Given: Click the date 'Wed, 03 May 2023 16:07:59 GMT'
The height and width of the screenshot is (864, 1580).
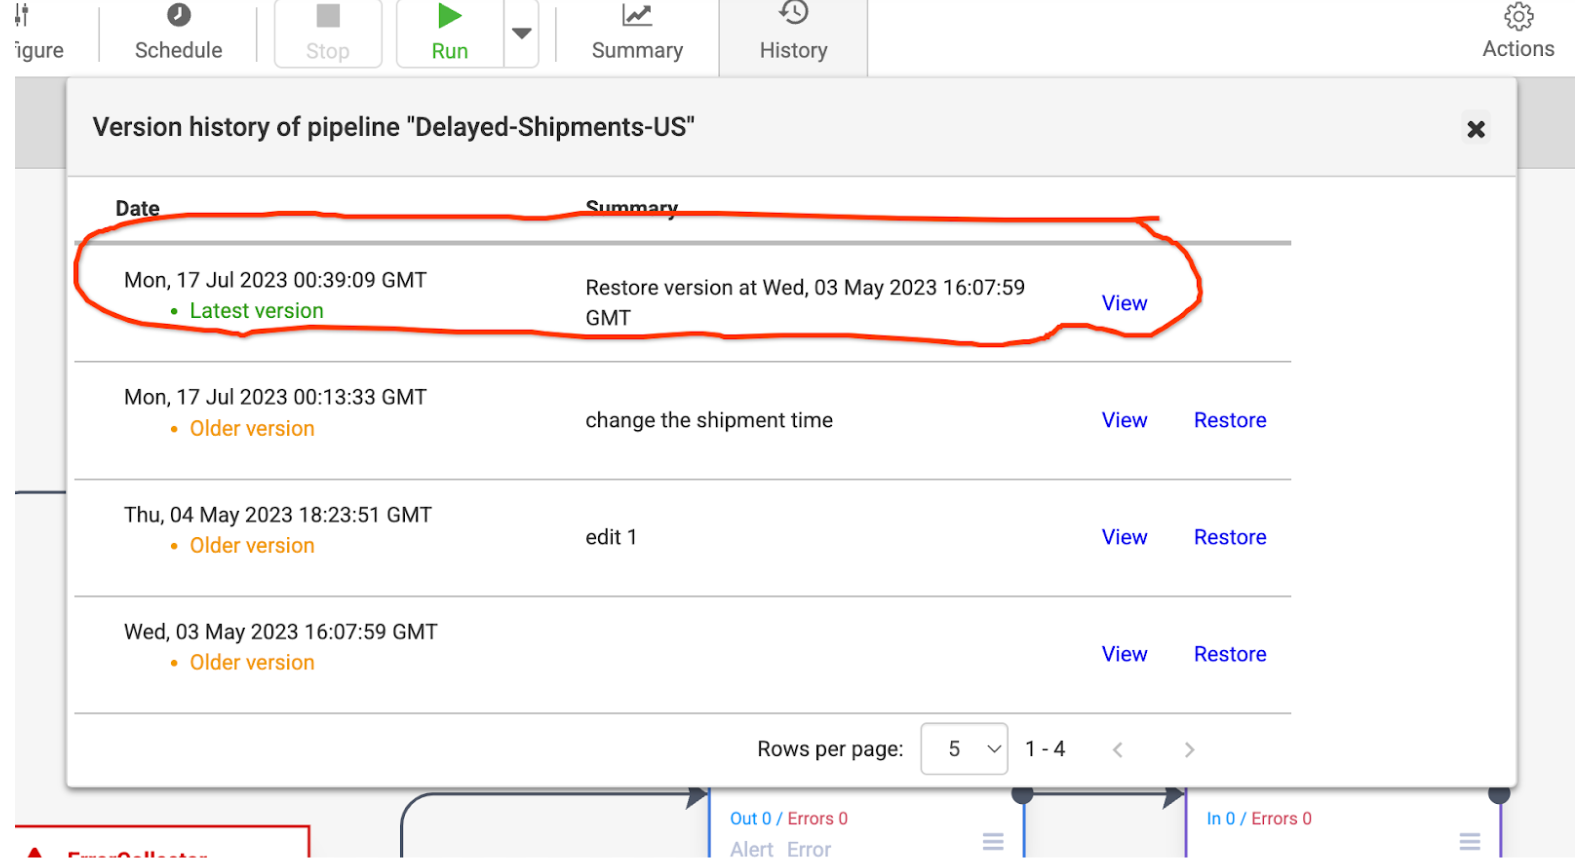Looking at the screenshot, I should (x=281, y=632).
